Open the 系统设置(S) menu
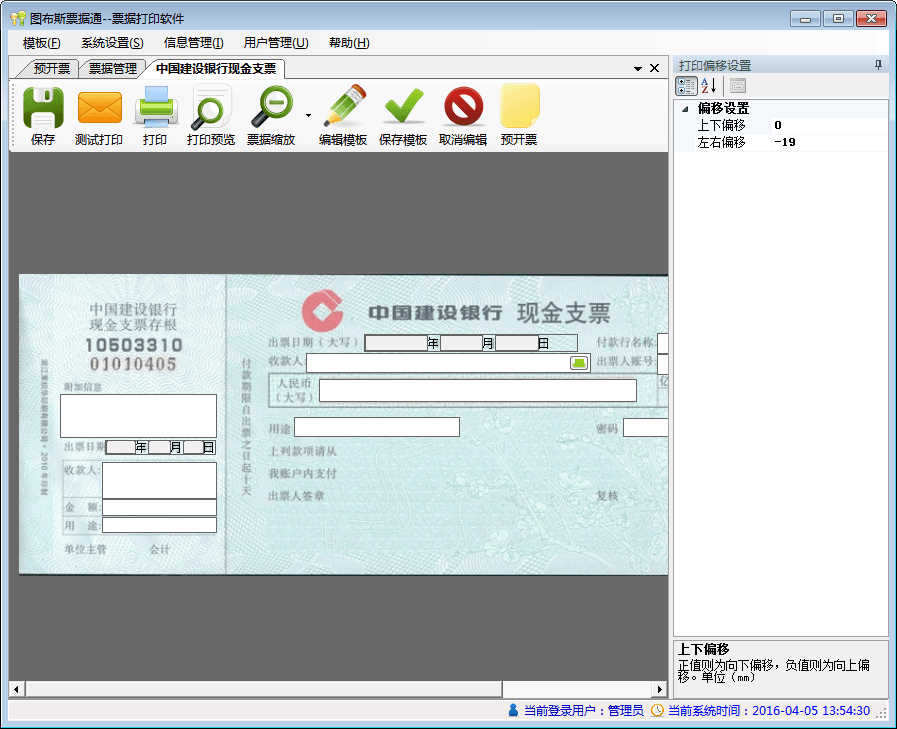The image size is (897, 729). point(112,43)
